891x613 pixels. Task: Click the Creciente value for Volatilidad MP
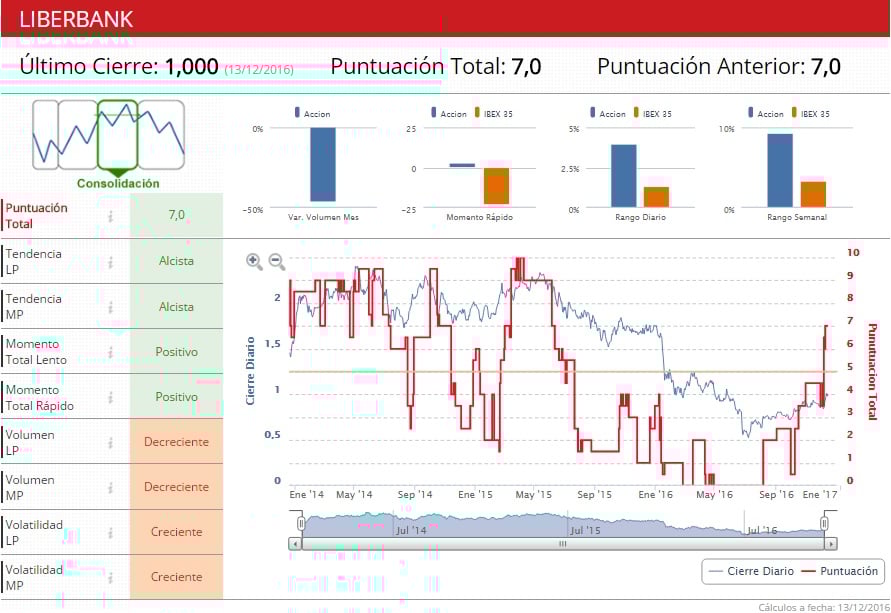pyautogui.click(x=176, y=577)
